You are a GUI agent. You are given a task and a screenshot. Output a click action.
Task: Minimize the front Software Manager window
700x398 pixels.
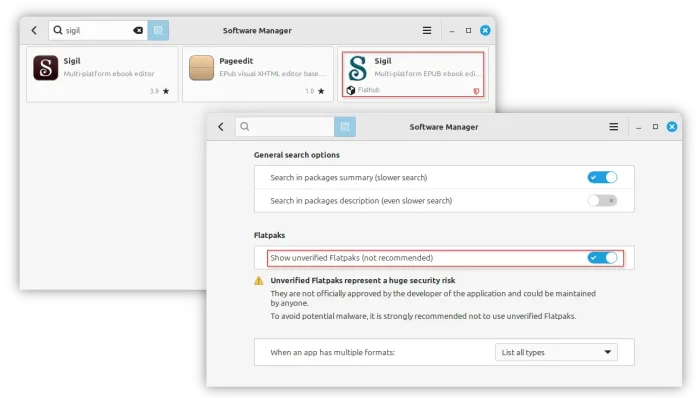tap(639, 128)
